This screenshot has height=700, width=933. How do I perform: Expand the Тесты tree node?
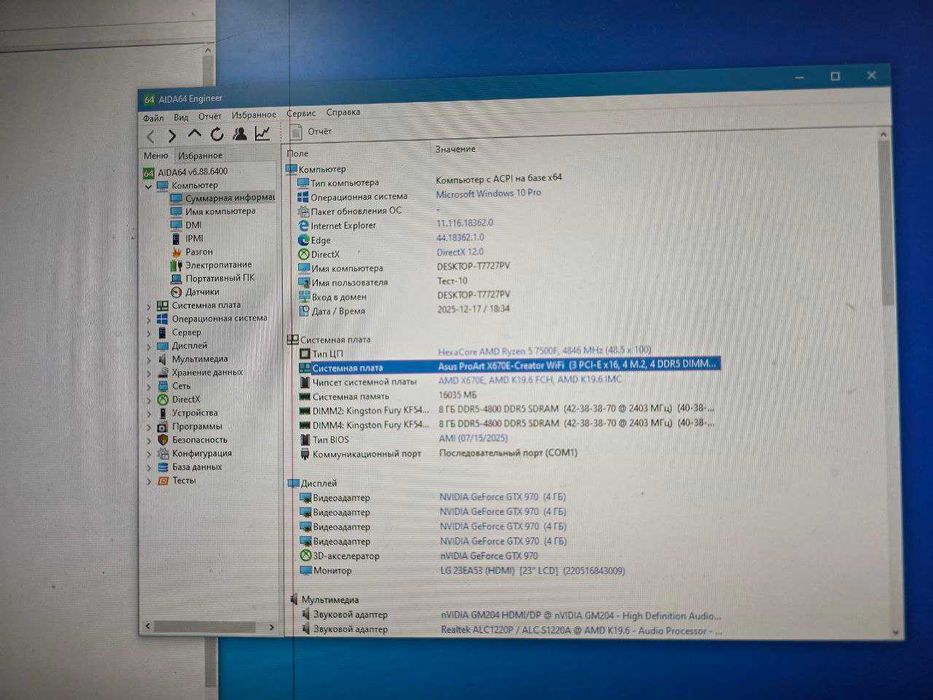point(149,481)
